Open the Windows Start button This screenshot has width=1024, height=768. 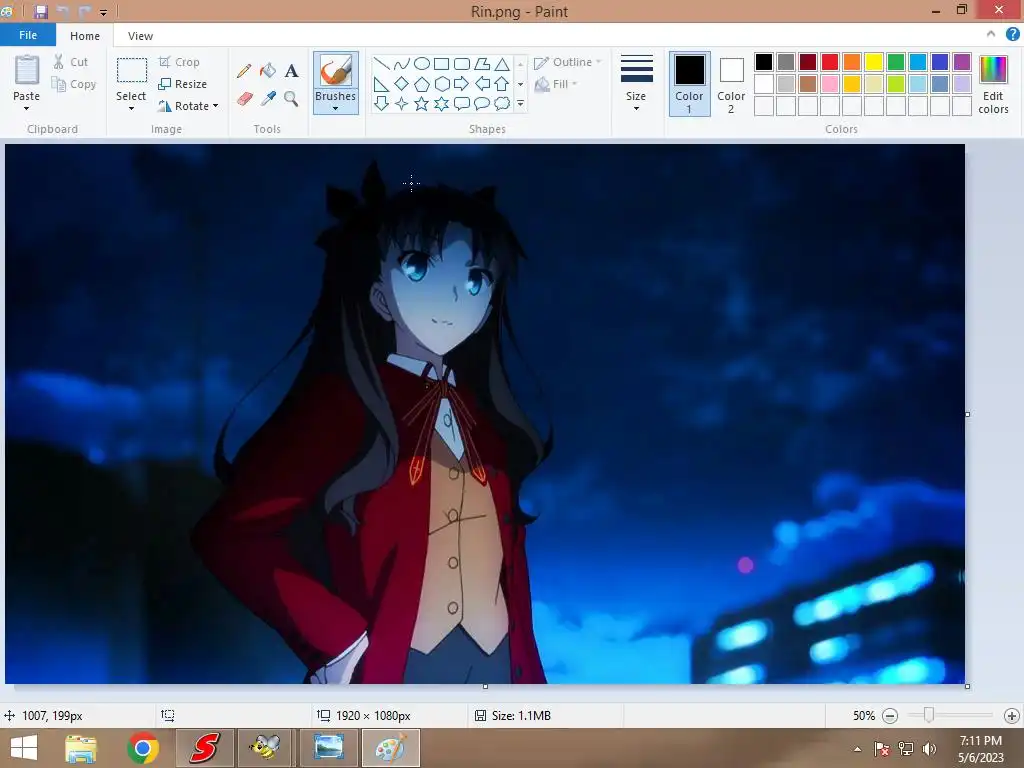pos(24,748)
